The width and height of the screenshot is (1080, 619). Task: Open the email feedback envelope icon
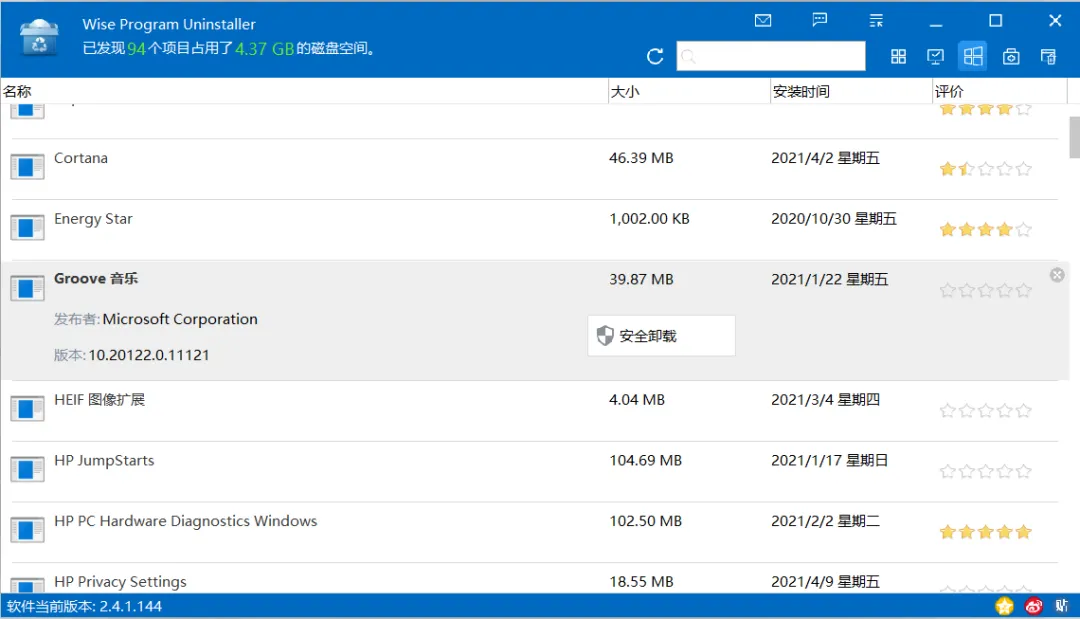click(762, 21)
